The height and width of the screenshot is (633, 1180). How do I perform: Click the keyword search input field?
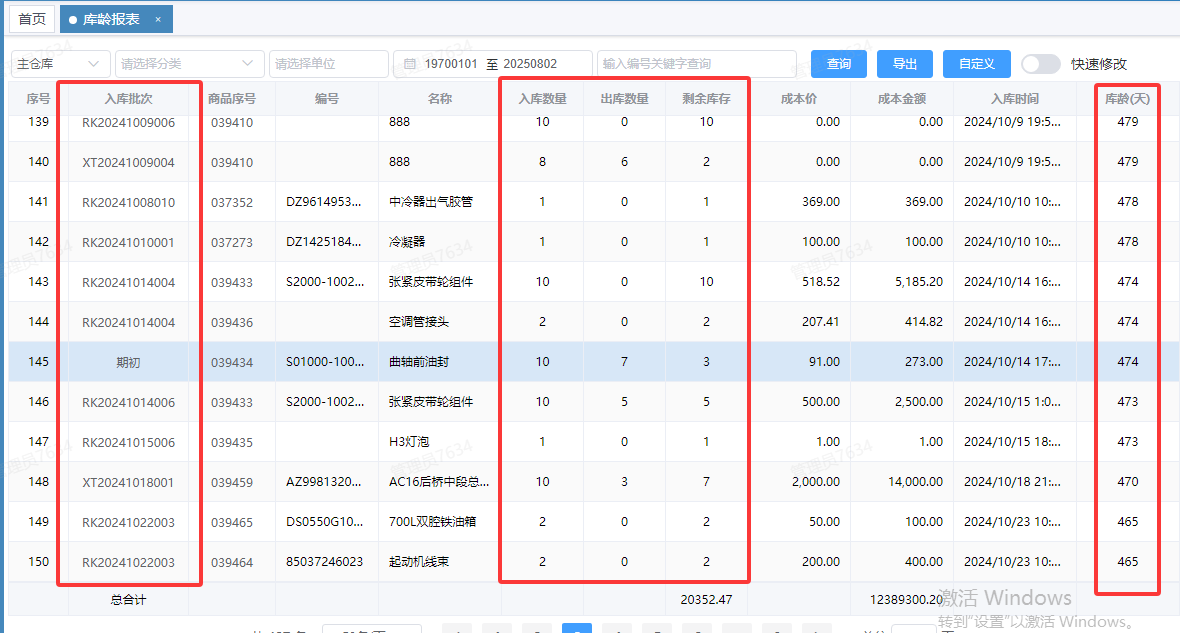[x=696, y=63]
